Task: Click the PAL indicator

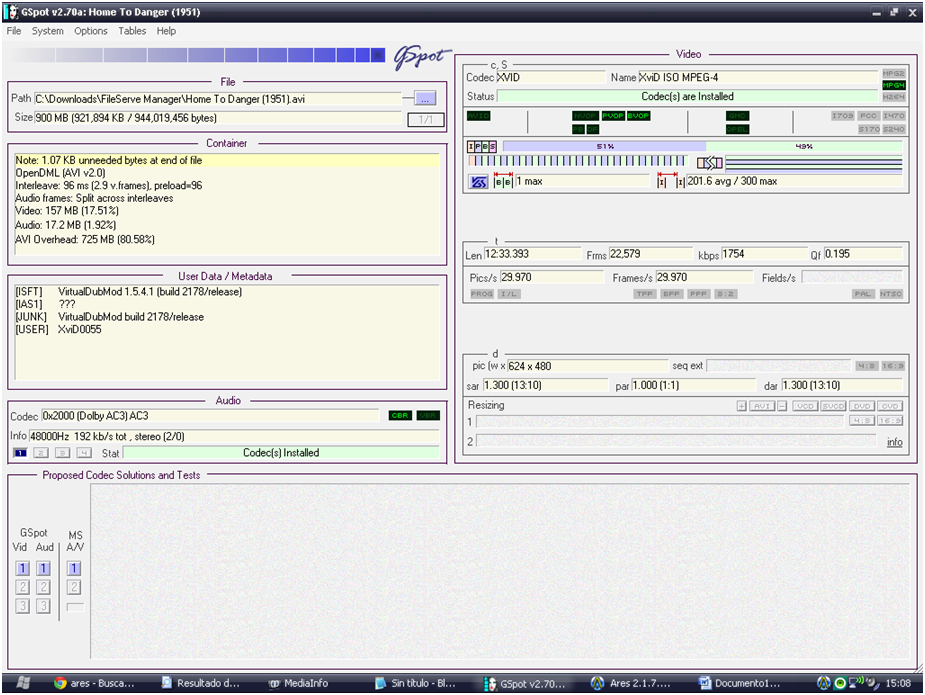Action: [x=863, y=294]
